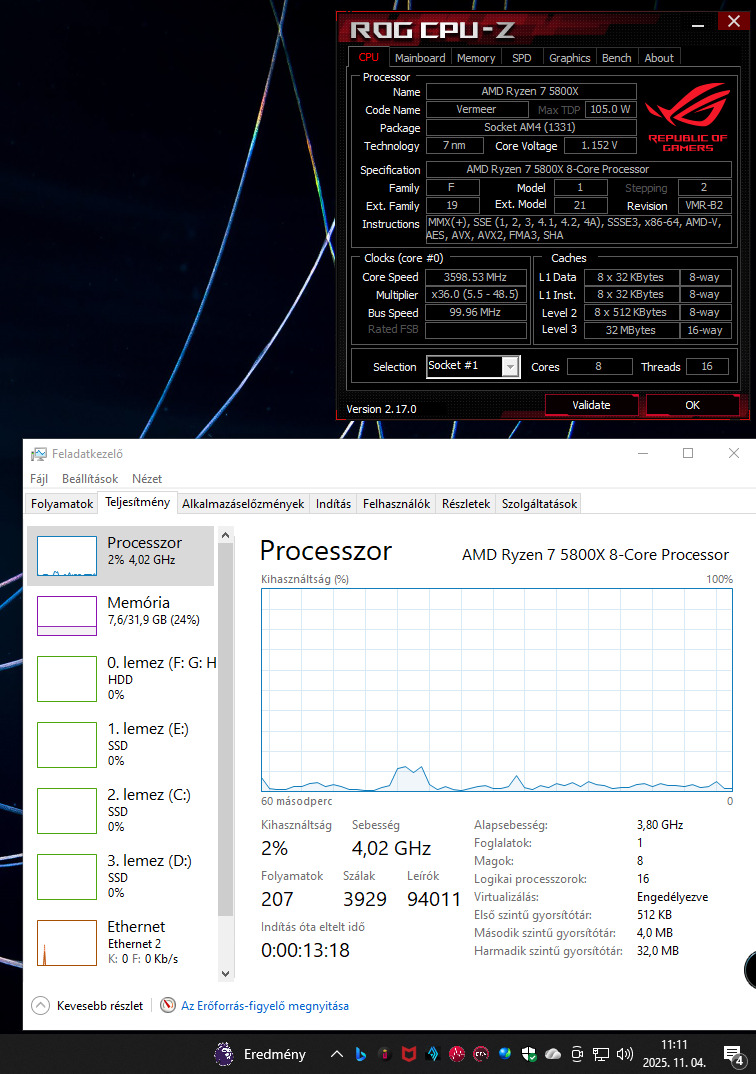The height and width of the screenshot is (1074, 756).
Task: Select 1. lemez (E:) SSD item
Action: [121, 745]
